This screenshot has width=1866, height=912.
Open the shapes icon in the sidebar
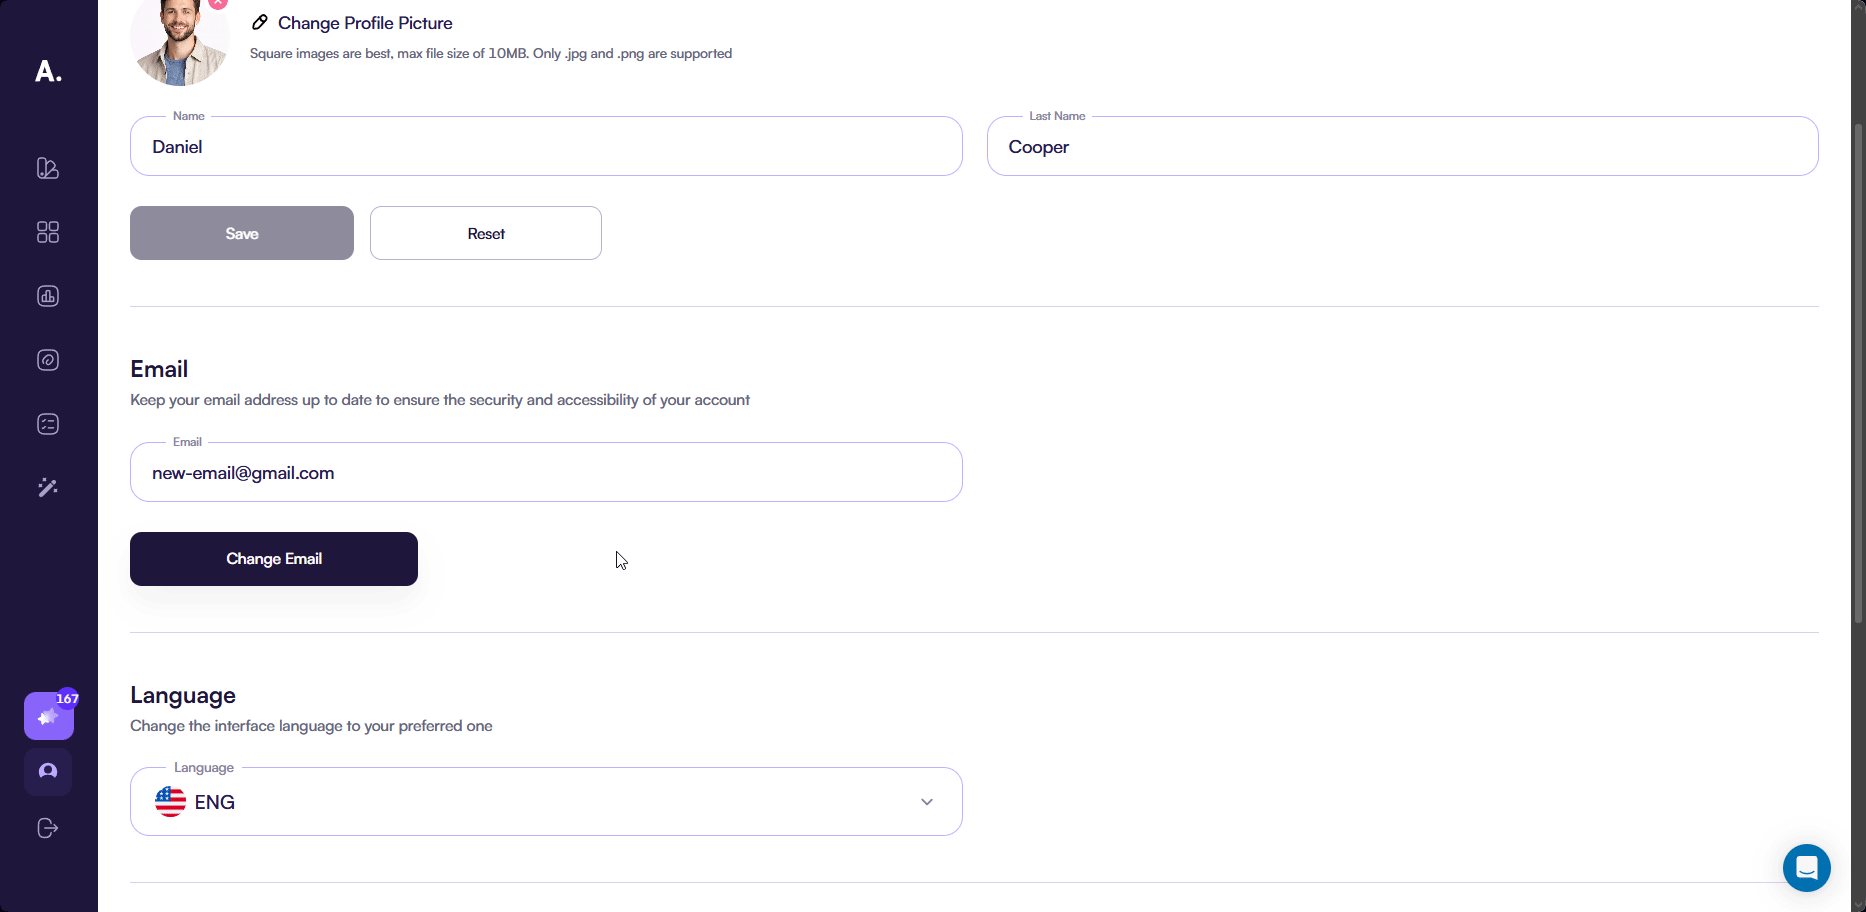(48, 168)
